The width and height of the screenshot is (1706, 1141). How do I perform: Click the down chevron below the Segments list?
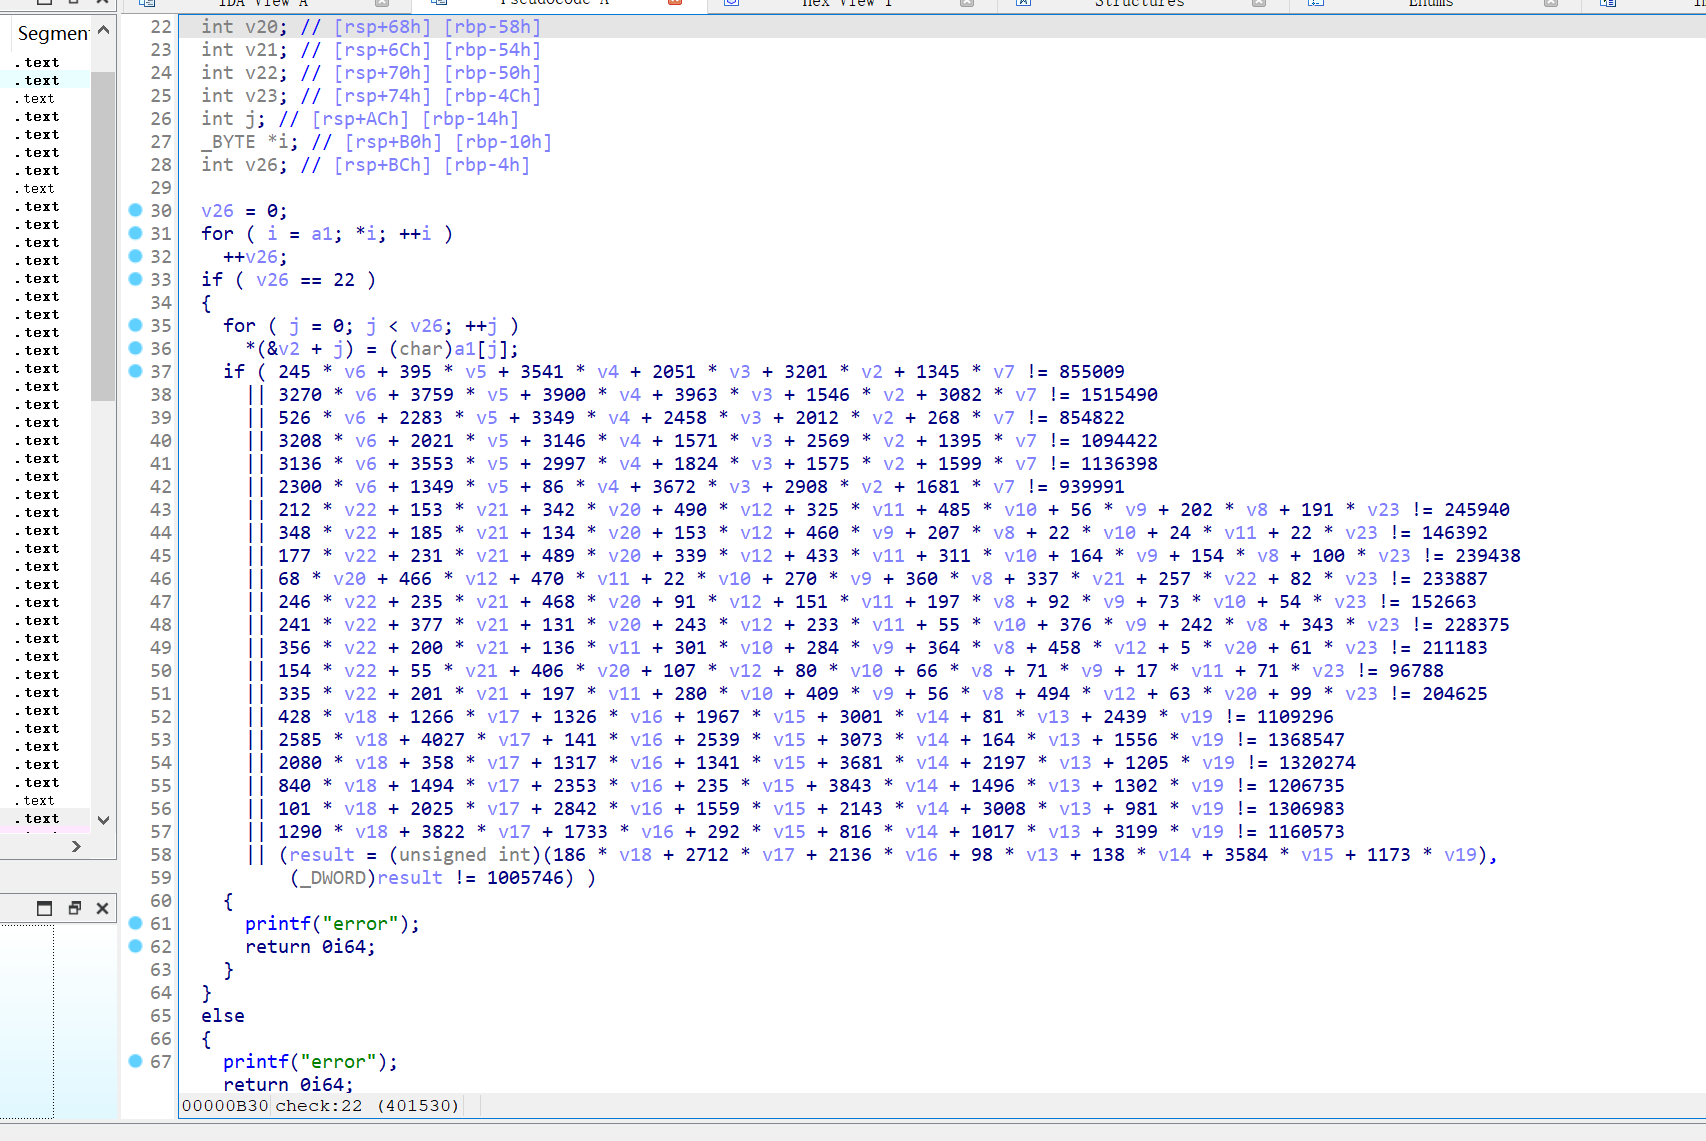point(103,820)
